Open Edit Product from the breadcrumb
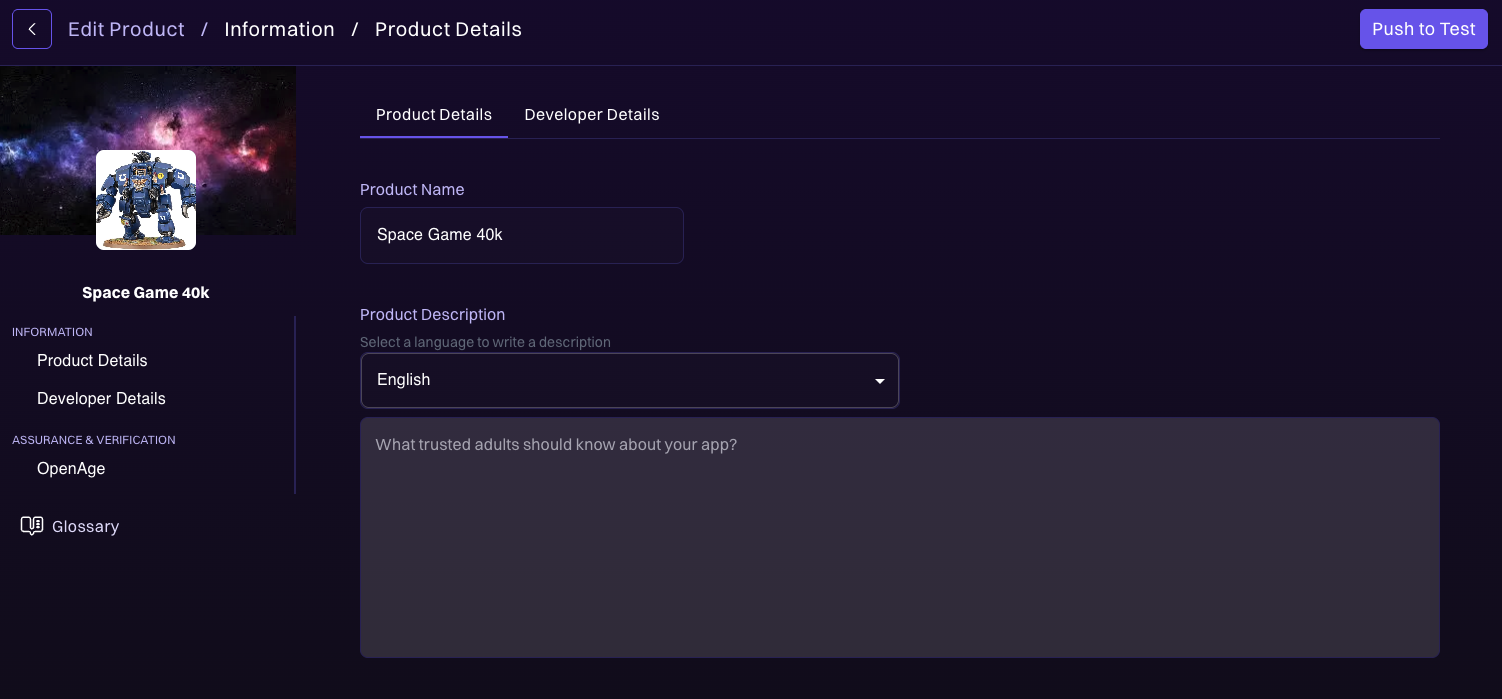The image size is (1502, 699). (x=126, y=29)
